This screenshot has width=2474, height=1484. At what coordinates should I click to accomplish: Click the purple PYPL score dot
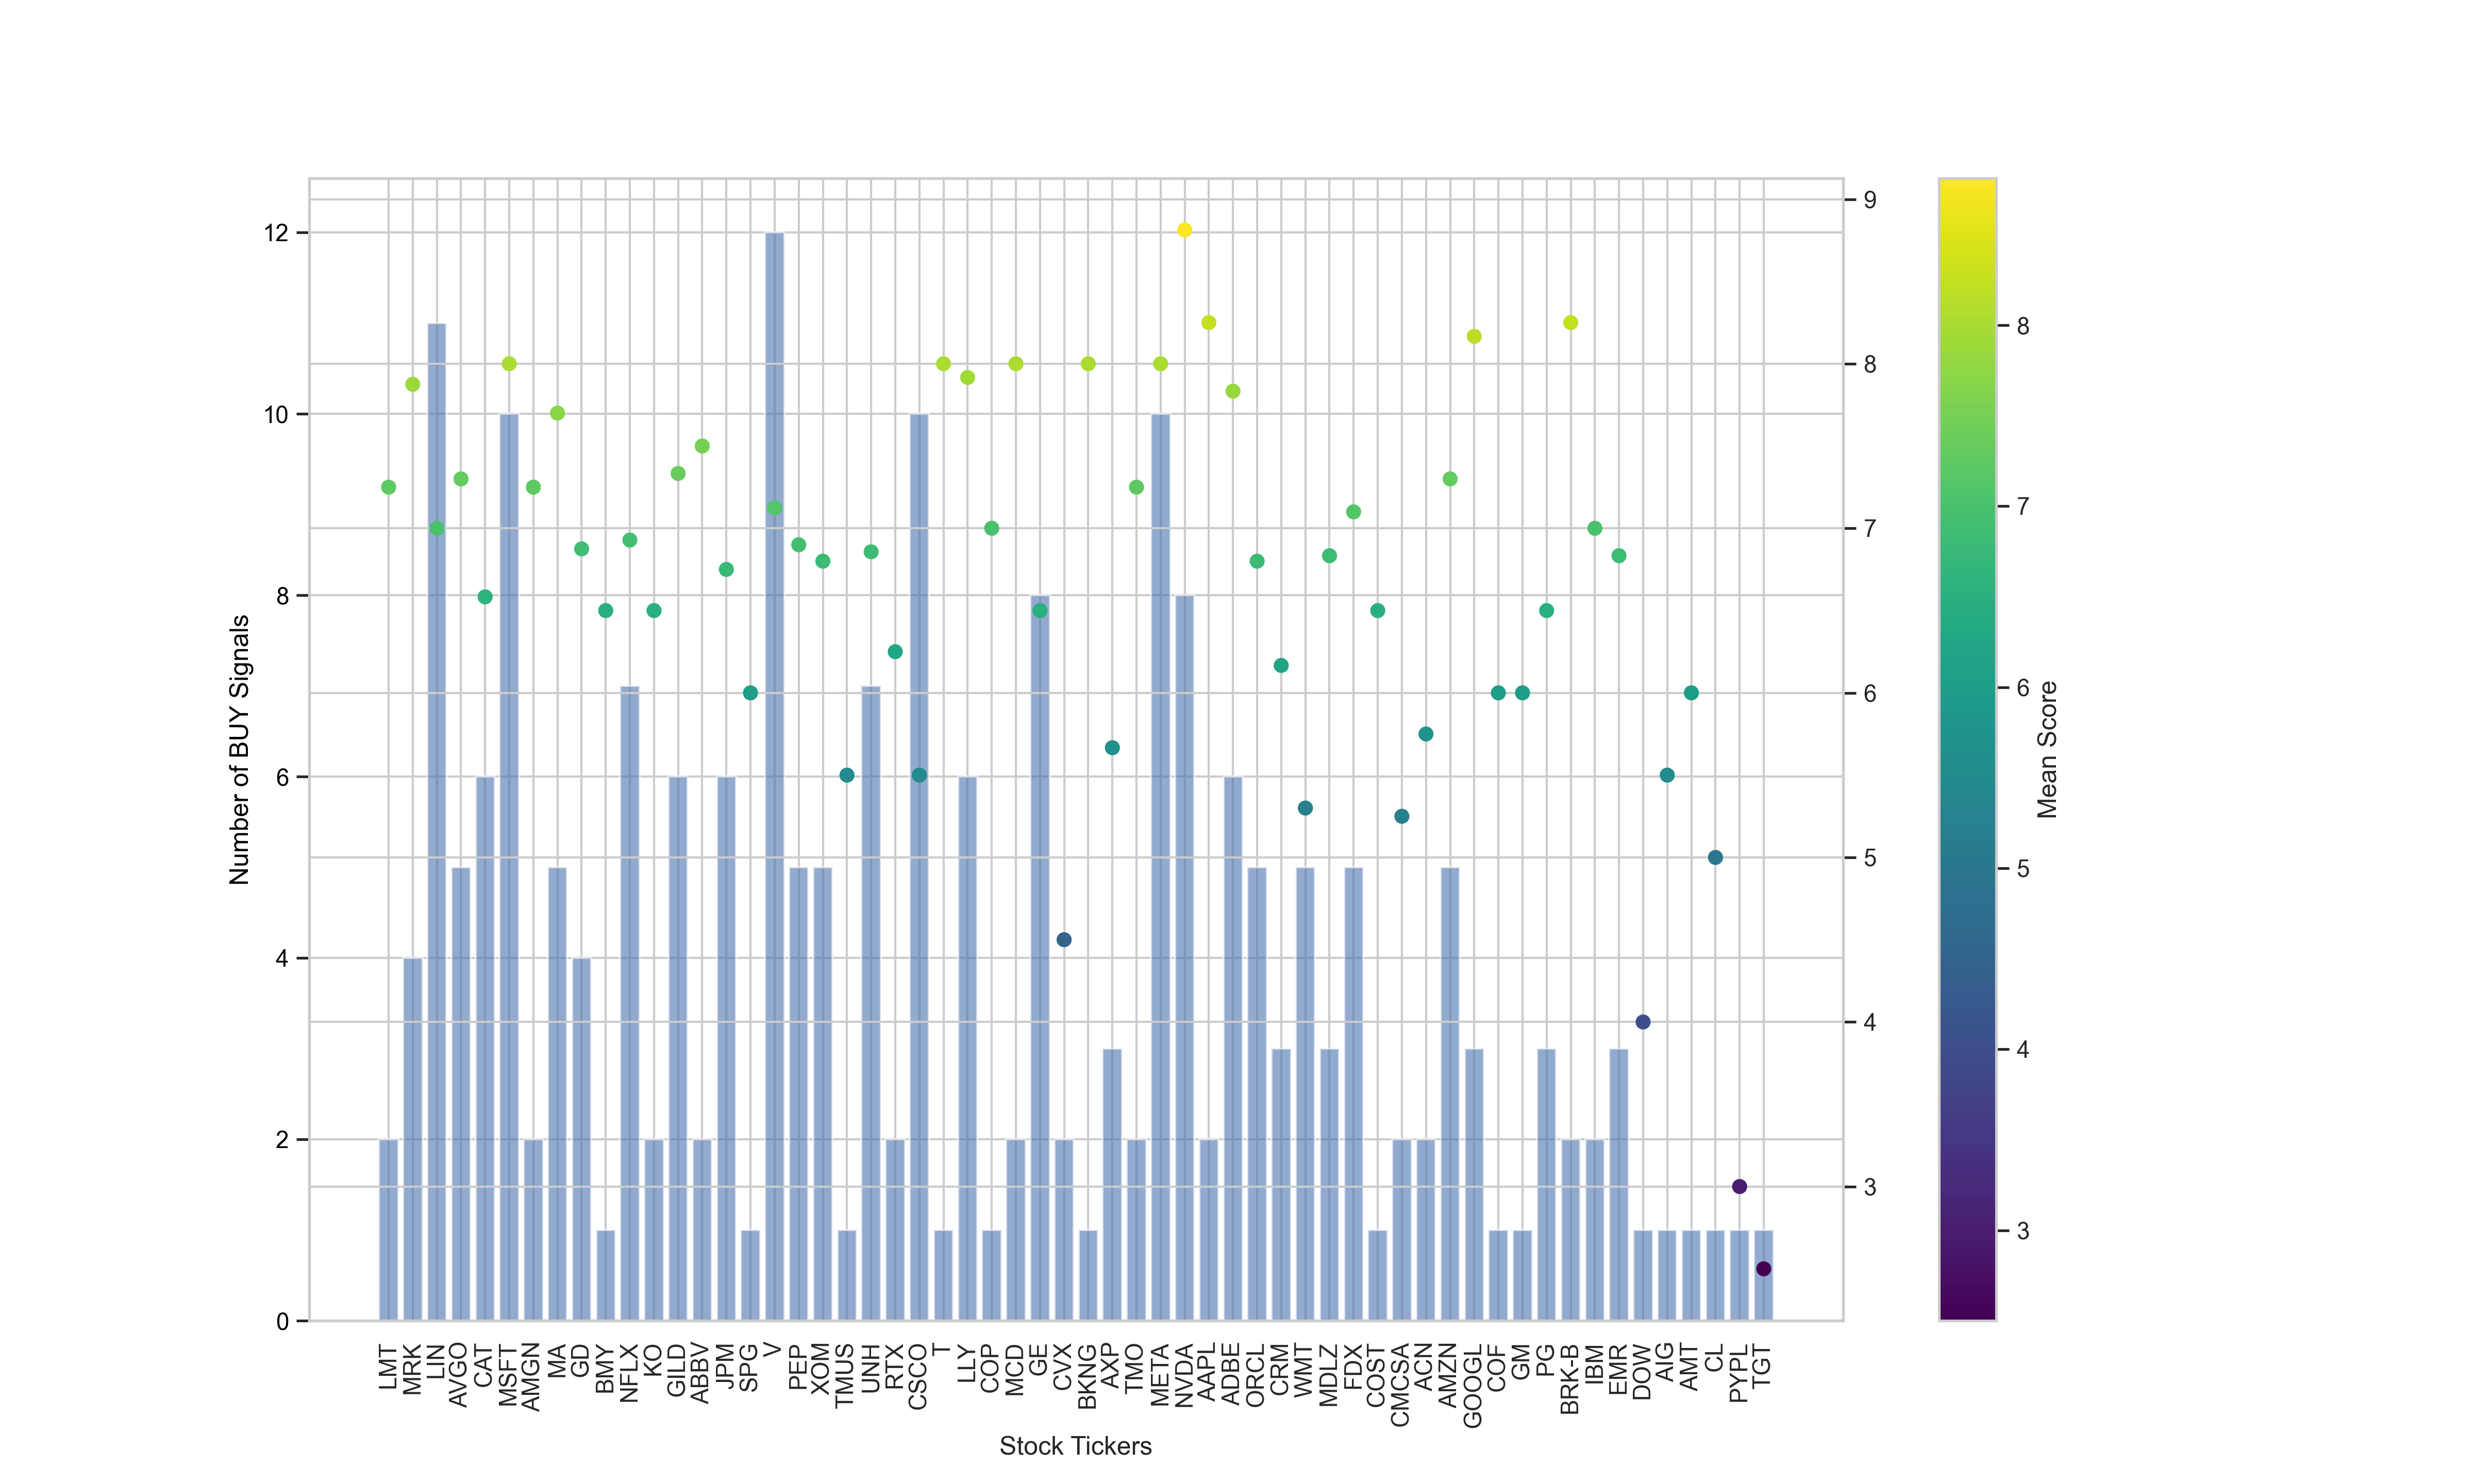1739,1186
